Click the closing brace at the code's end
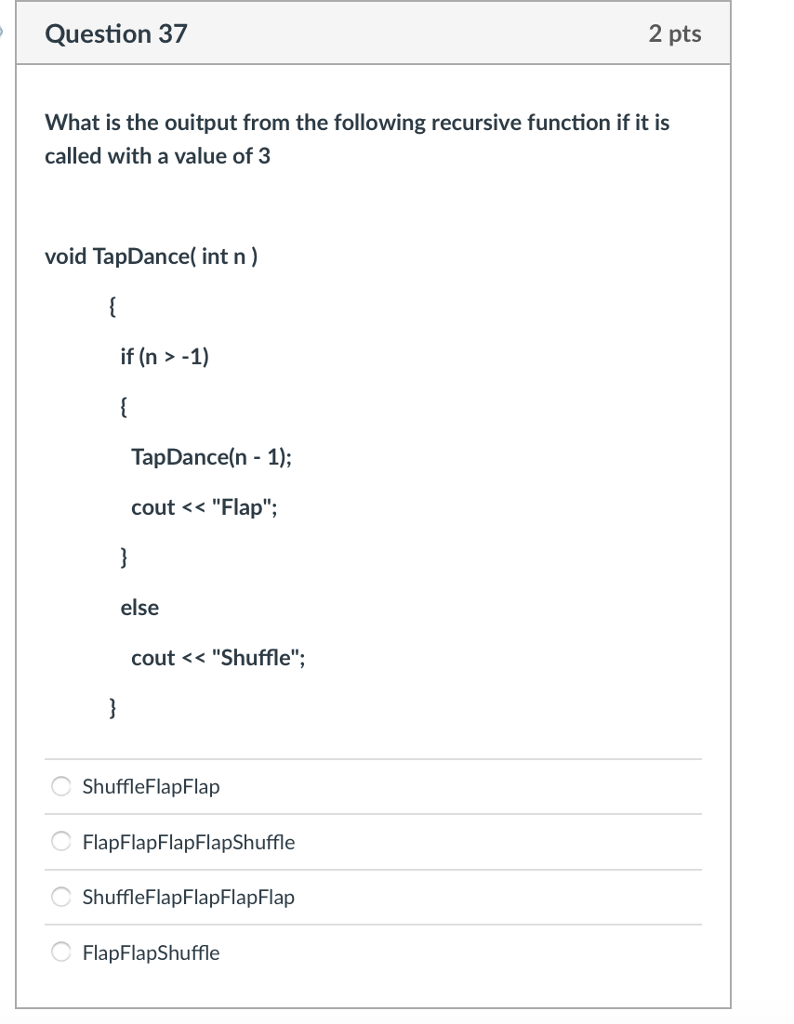Viewport: 794px width, 1024px height. [112, 707]
